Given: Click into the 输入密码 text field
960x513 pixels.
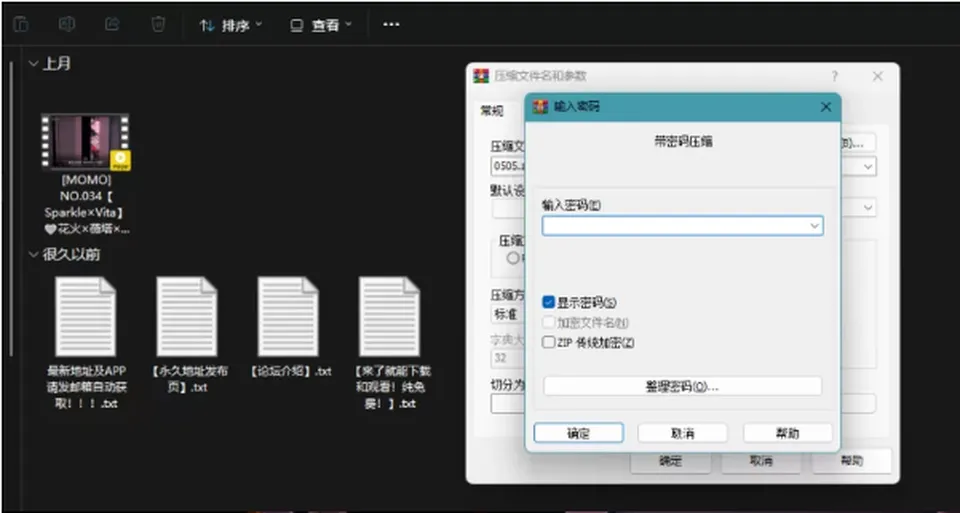Looking at the screenshot, I should [675, 226].
